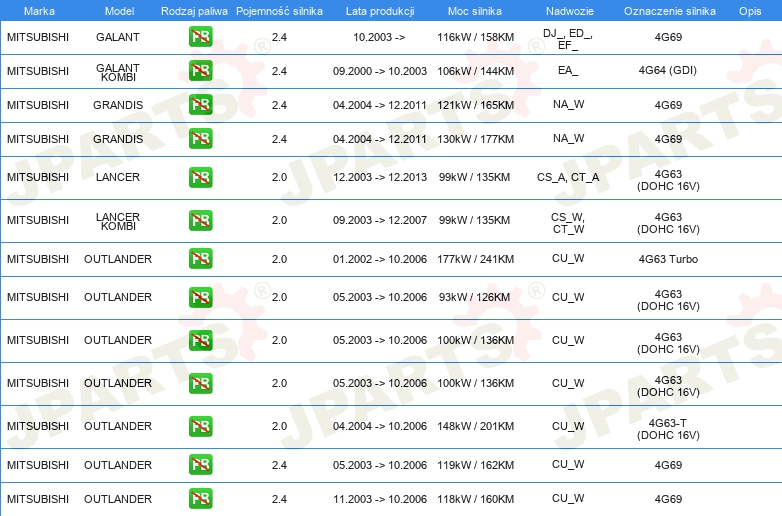Click the Marka column header
Screen dimensions: 782x516
pyautogui.click(x=39, y=11)
